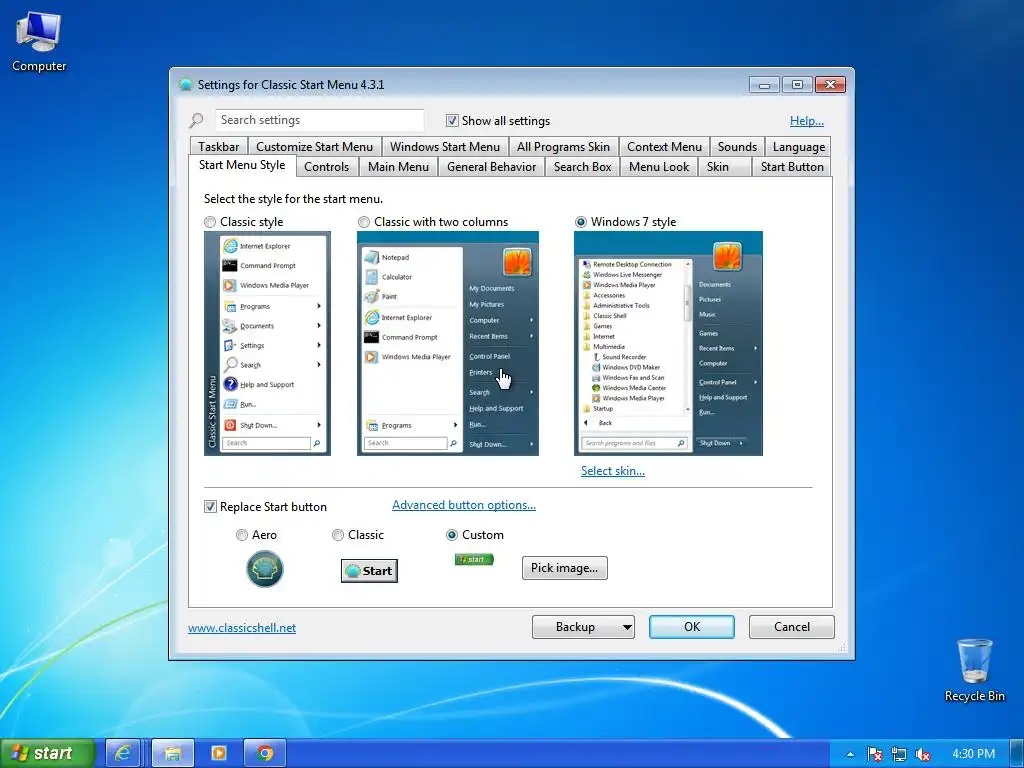Image resolution: width=1024 pixels, height=768 pixels.
Task: Click the Pick image... button
Action: tap(564, 568)
